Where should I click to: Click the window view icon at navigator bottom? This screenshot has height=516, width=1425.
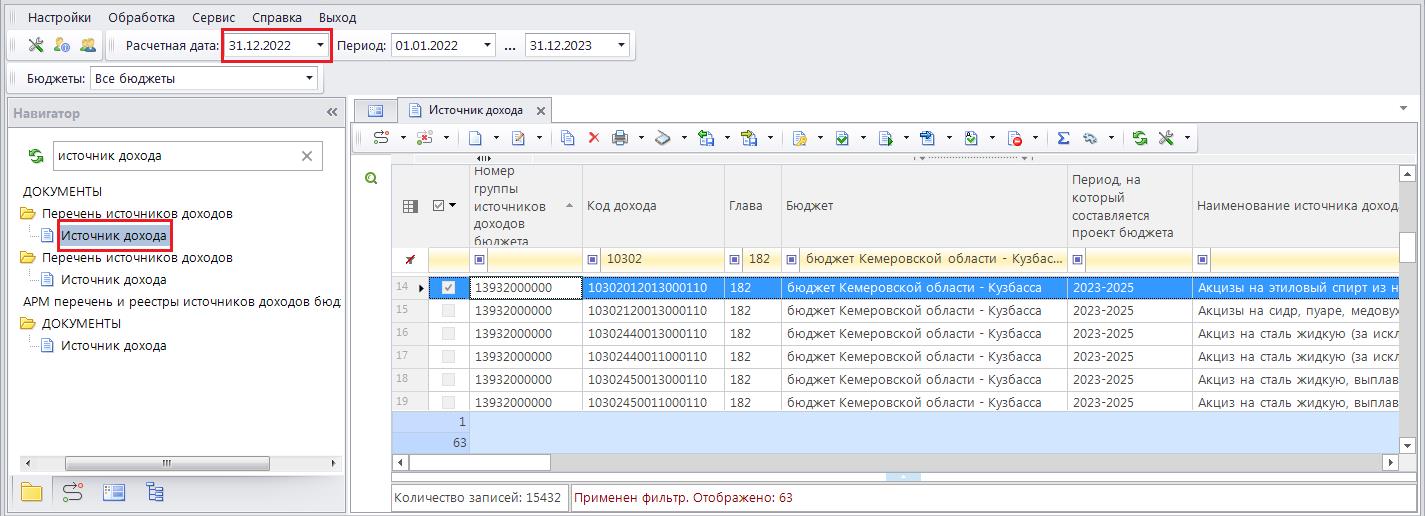(x=114, y=491)
